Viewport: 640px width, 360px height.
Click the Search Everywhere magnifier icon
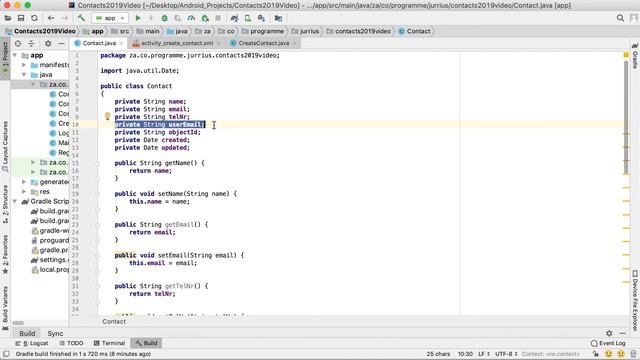pos(620,18)
